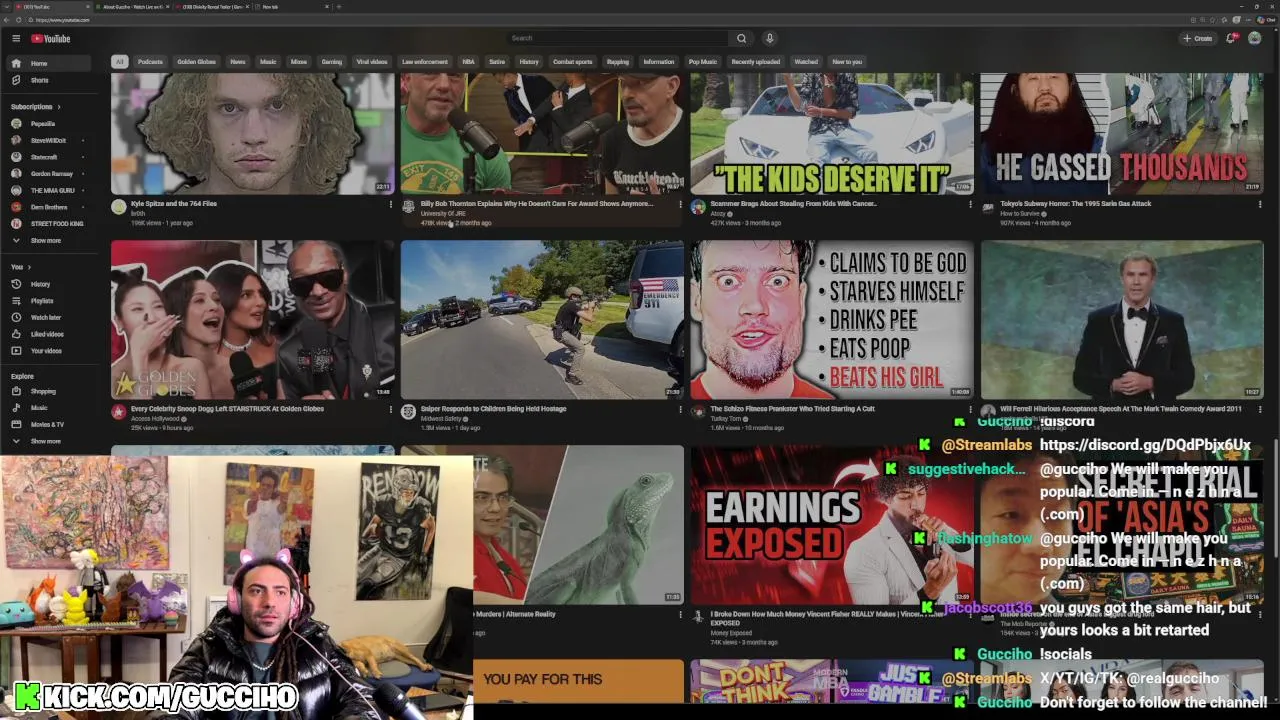Image resolution: width=1280 pixels, height=720 pixels.
Task: Open the browser tab list dropdown
Action: pyautogui.click(x=9, y=7)
